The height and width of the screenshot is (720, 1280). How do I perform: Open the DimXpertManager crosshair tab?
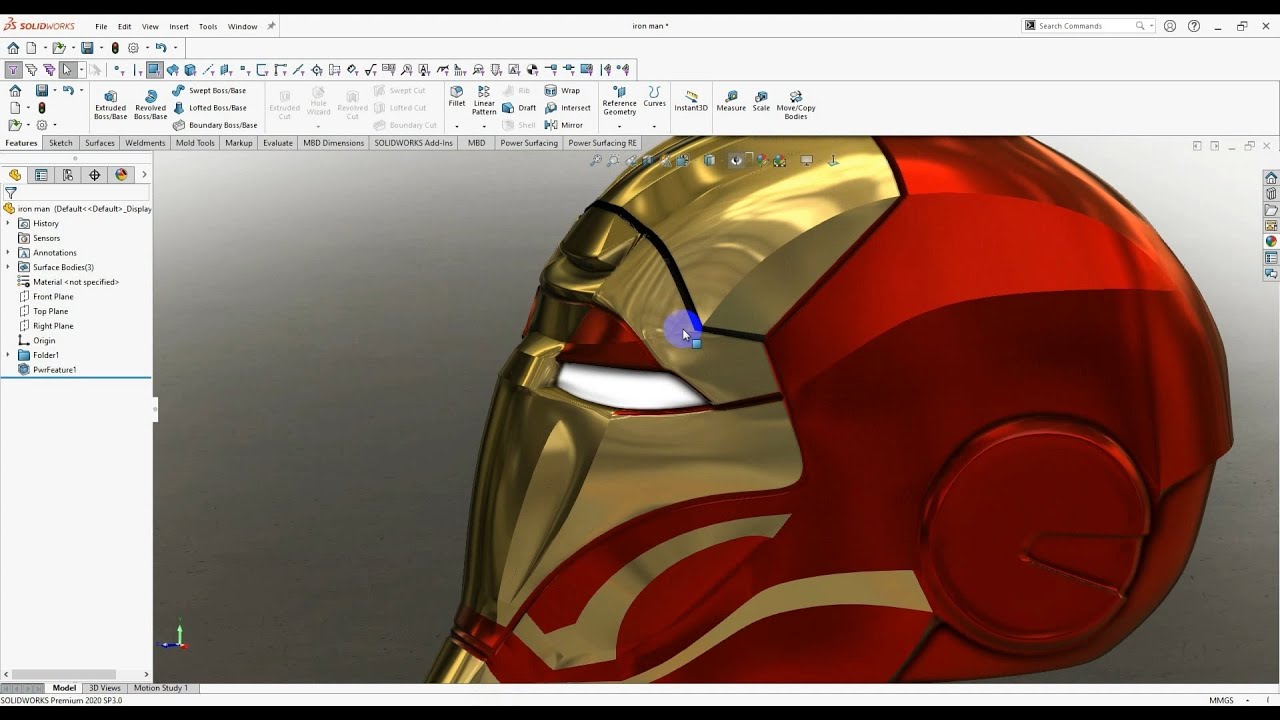tap(95, 175)
